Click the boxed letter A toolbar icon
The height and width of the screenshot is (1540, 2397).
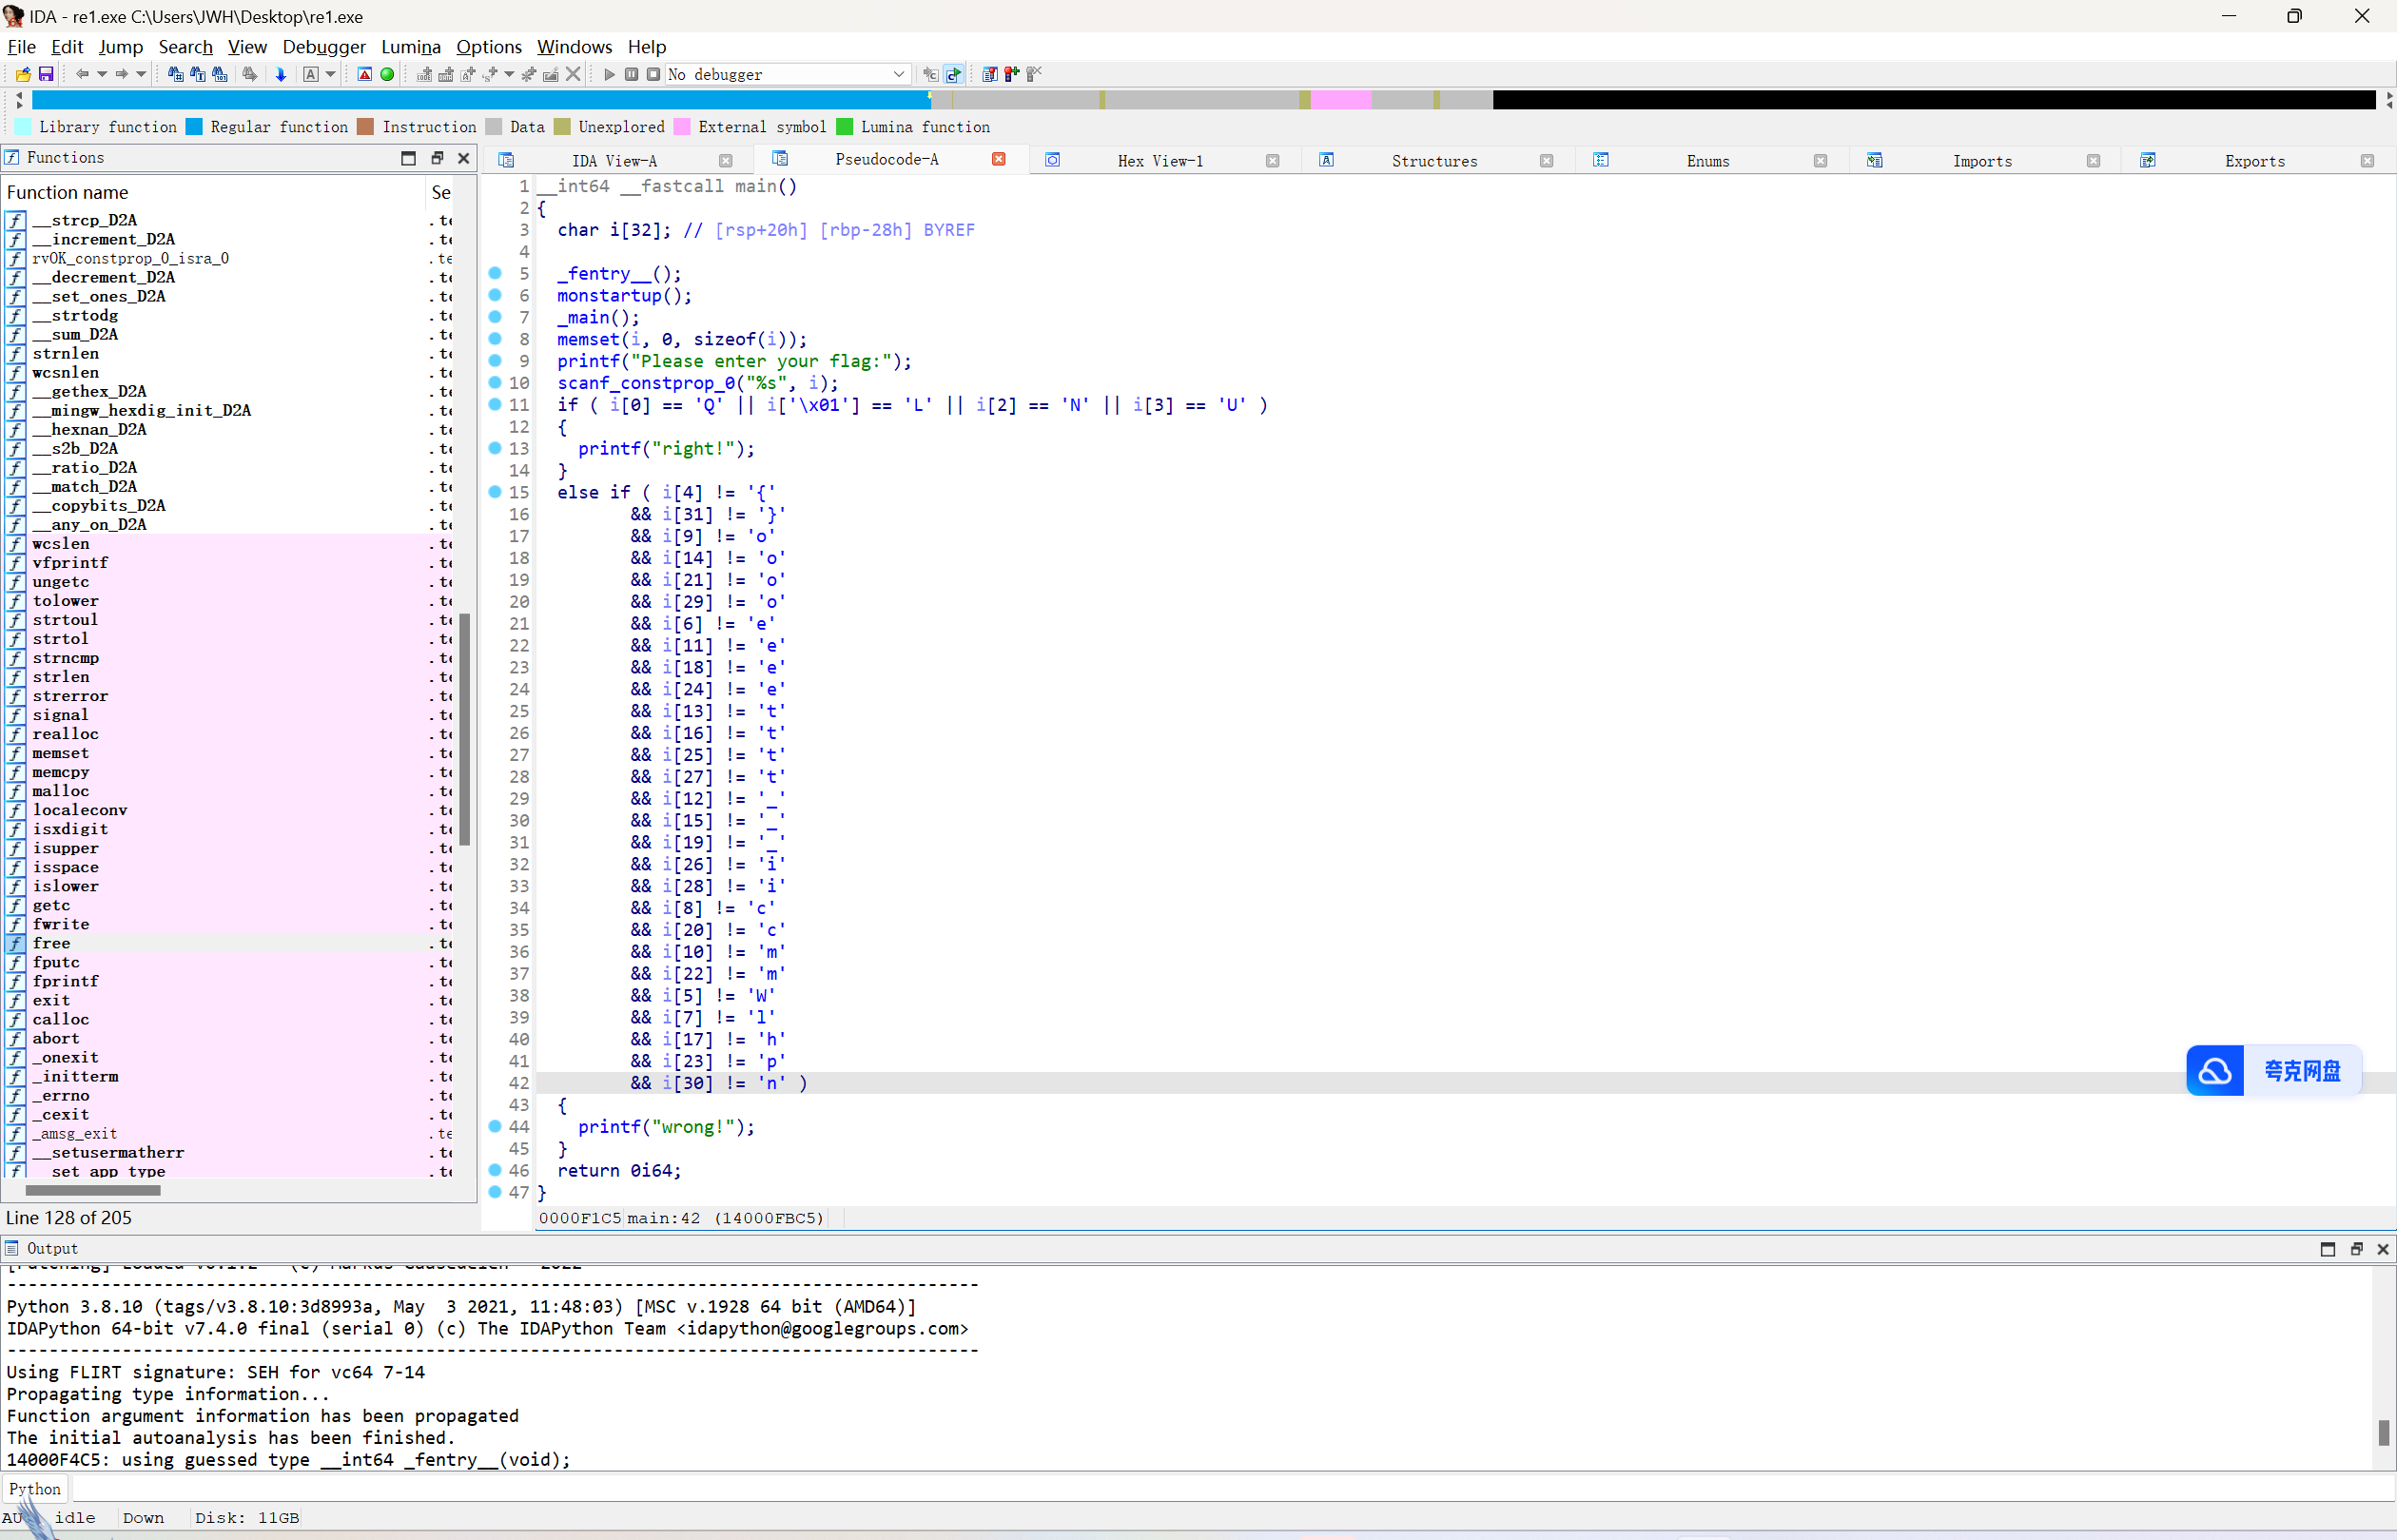click(x=311, y=74)
